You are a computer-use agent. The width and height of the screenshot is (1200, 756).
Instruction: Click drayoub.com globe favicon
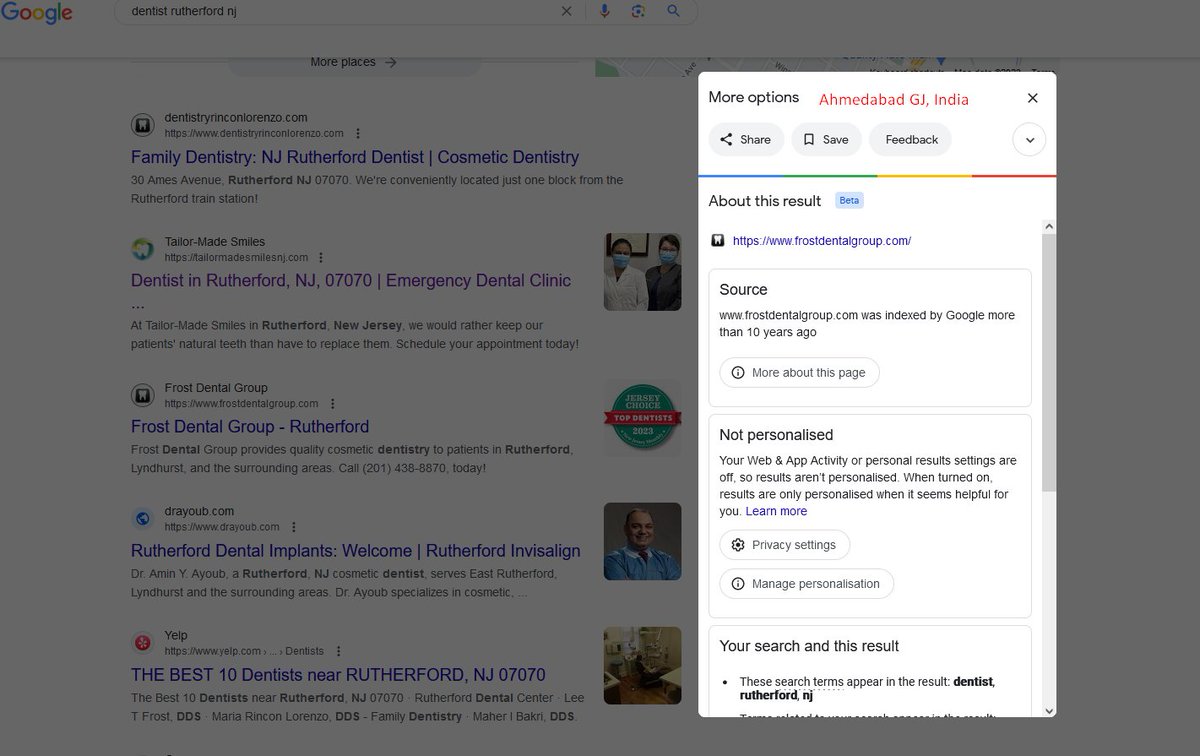pos(143,519)
